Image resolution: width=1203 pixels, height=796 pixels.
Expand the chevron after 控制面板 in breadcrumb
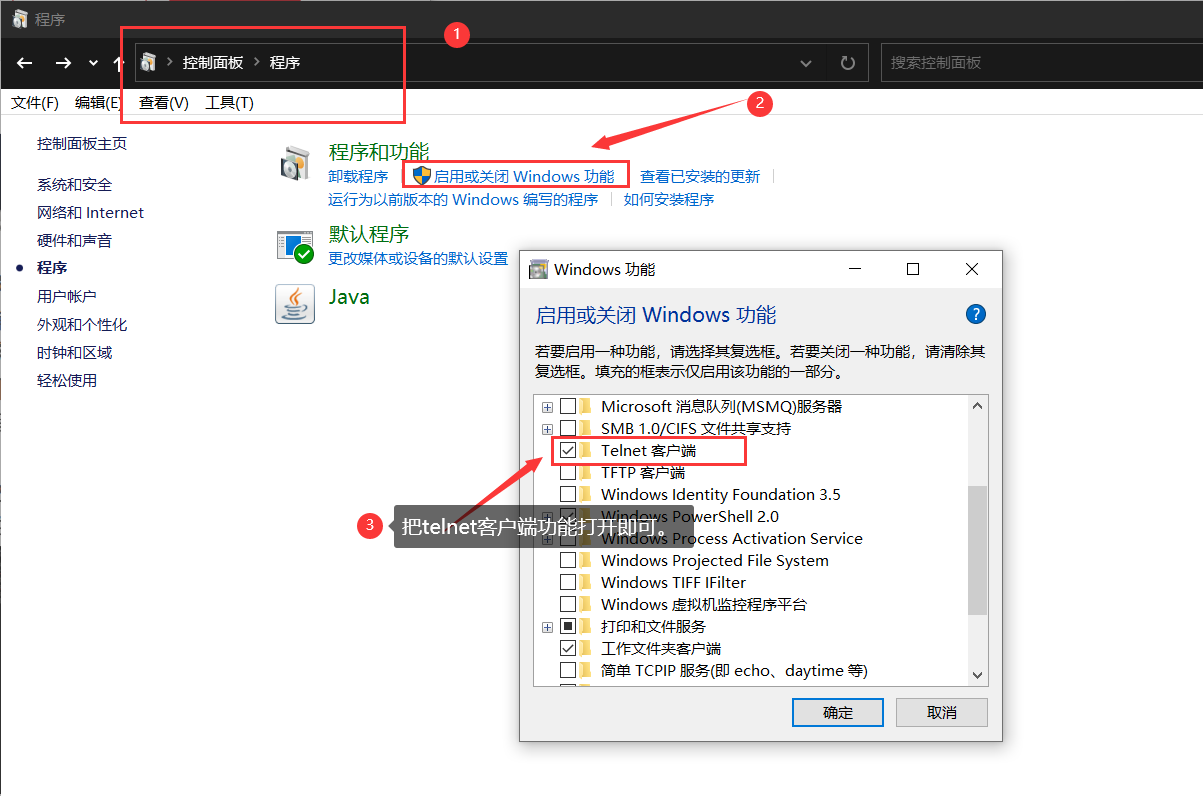256,62
